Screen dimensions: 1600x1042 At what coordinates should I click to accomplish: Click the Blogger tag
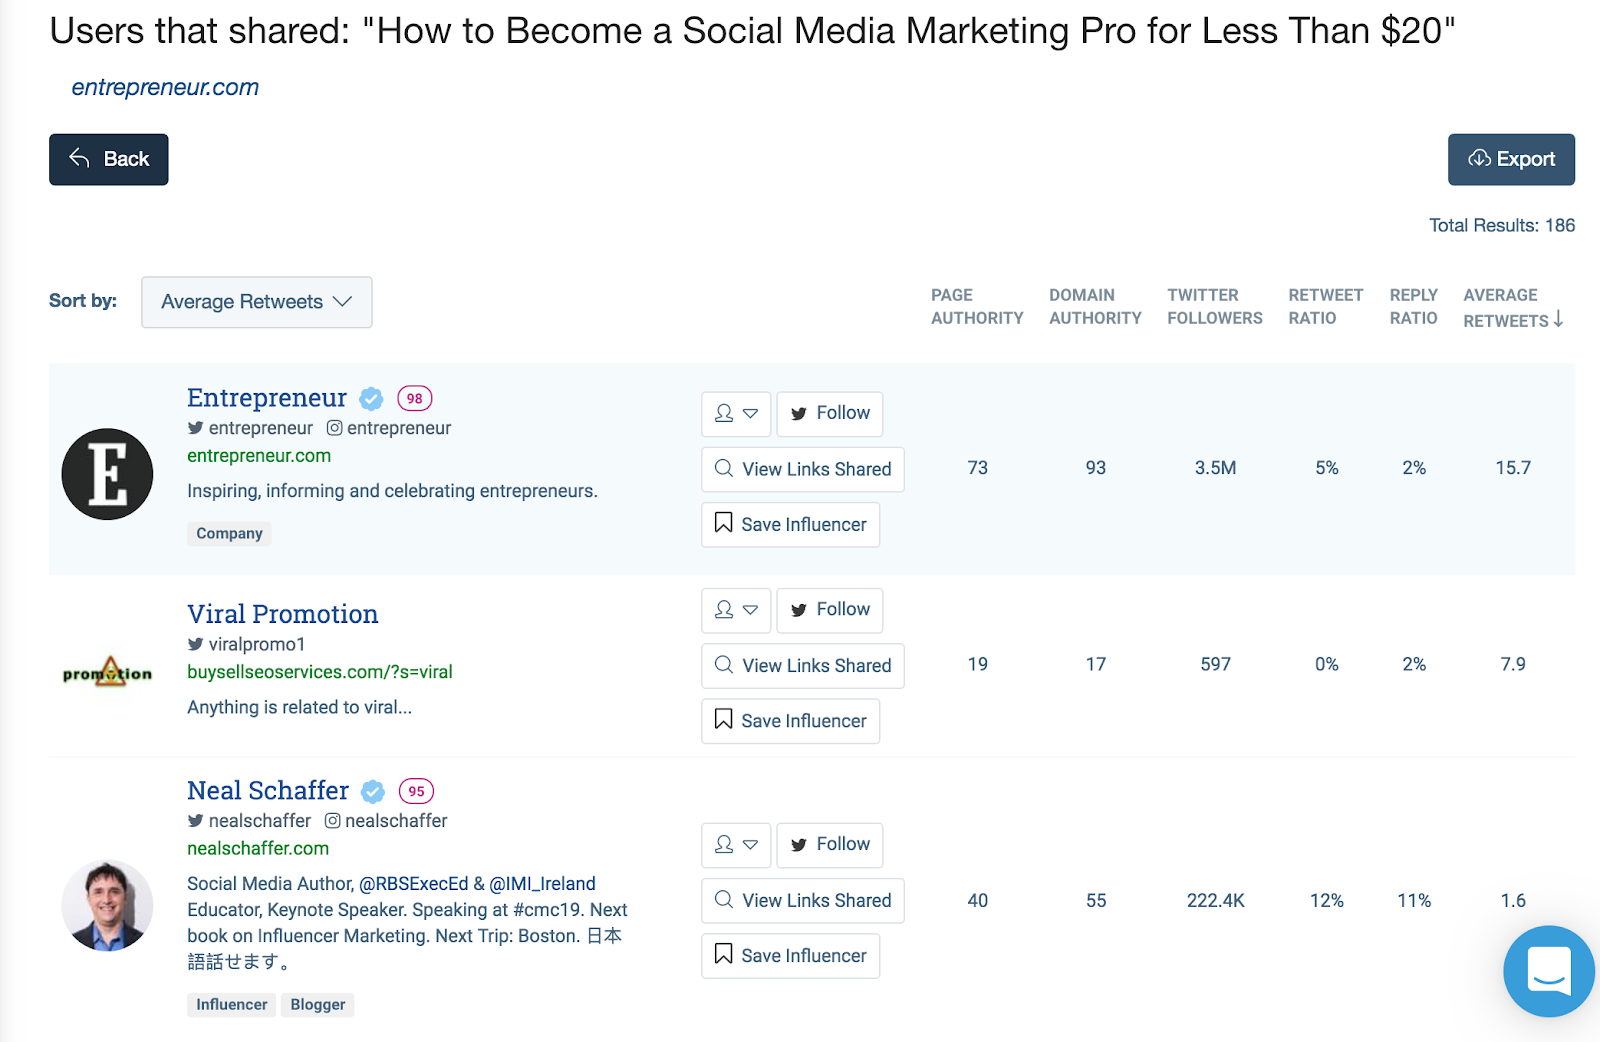coord(318,1005)
